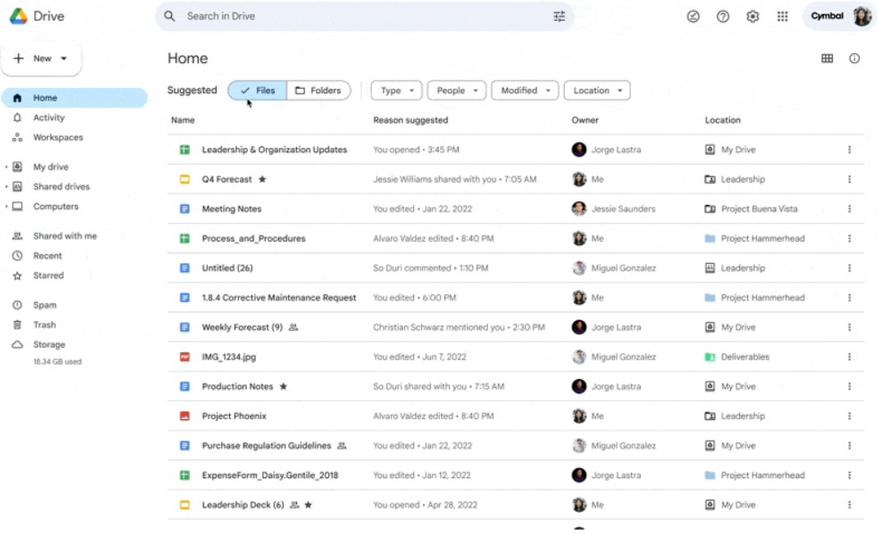Image resolution: width=877 pixels, height=534 pixels.
Task: Click the Search in Drive field
Action: pyautogui.click(x=360, y=16)
